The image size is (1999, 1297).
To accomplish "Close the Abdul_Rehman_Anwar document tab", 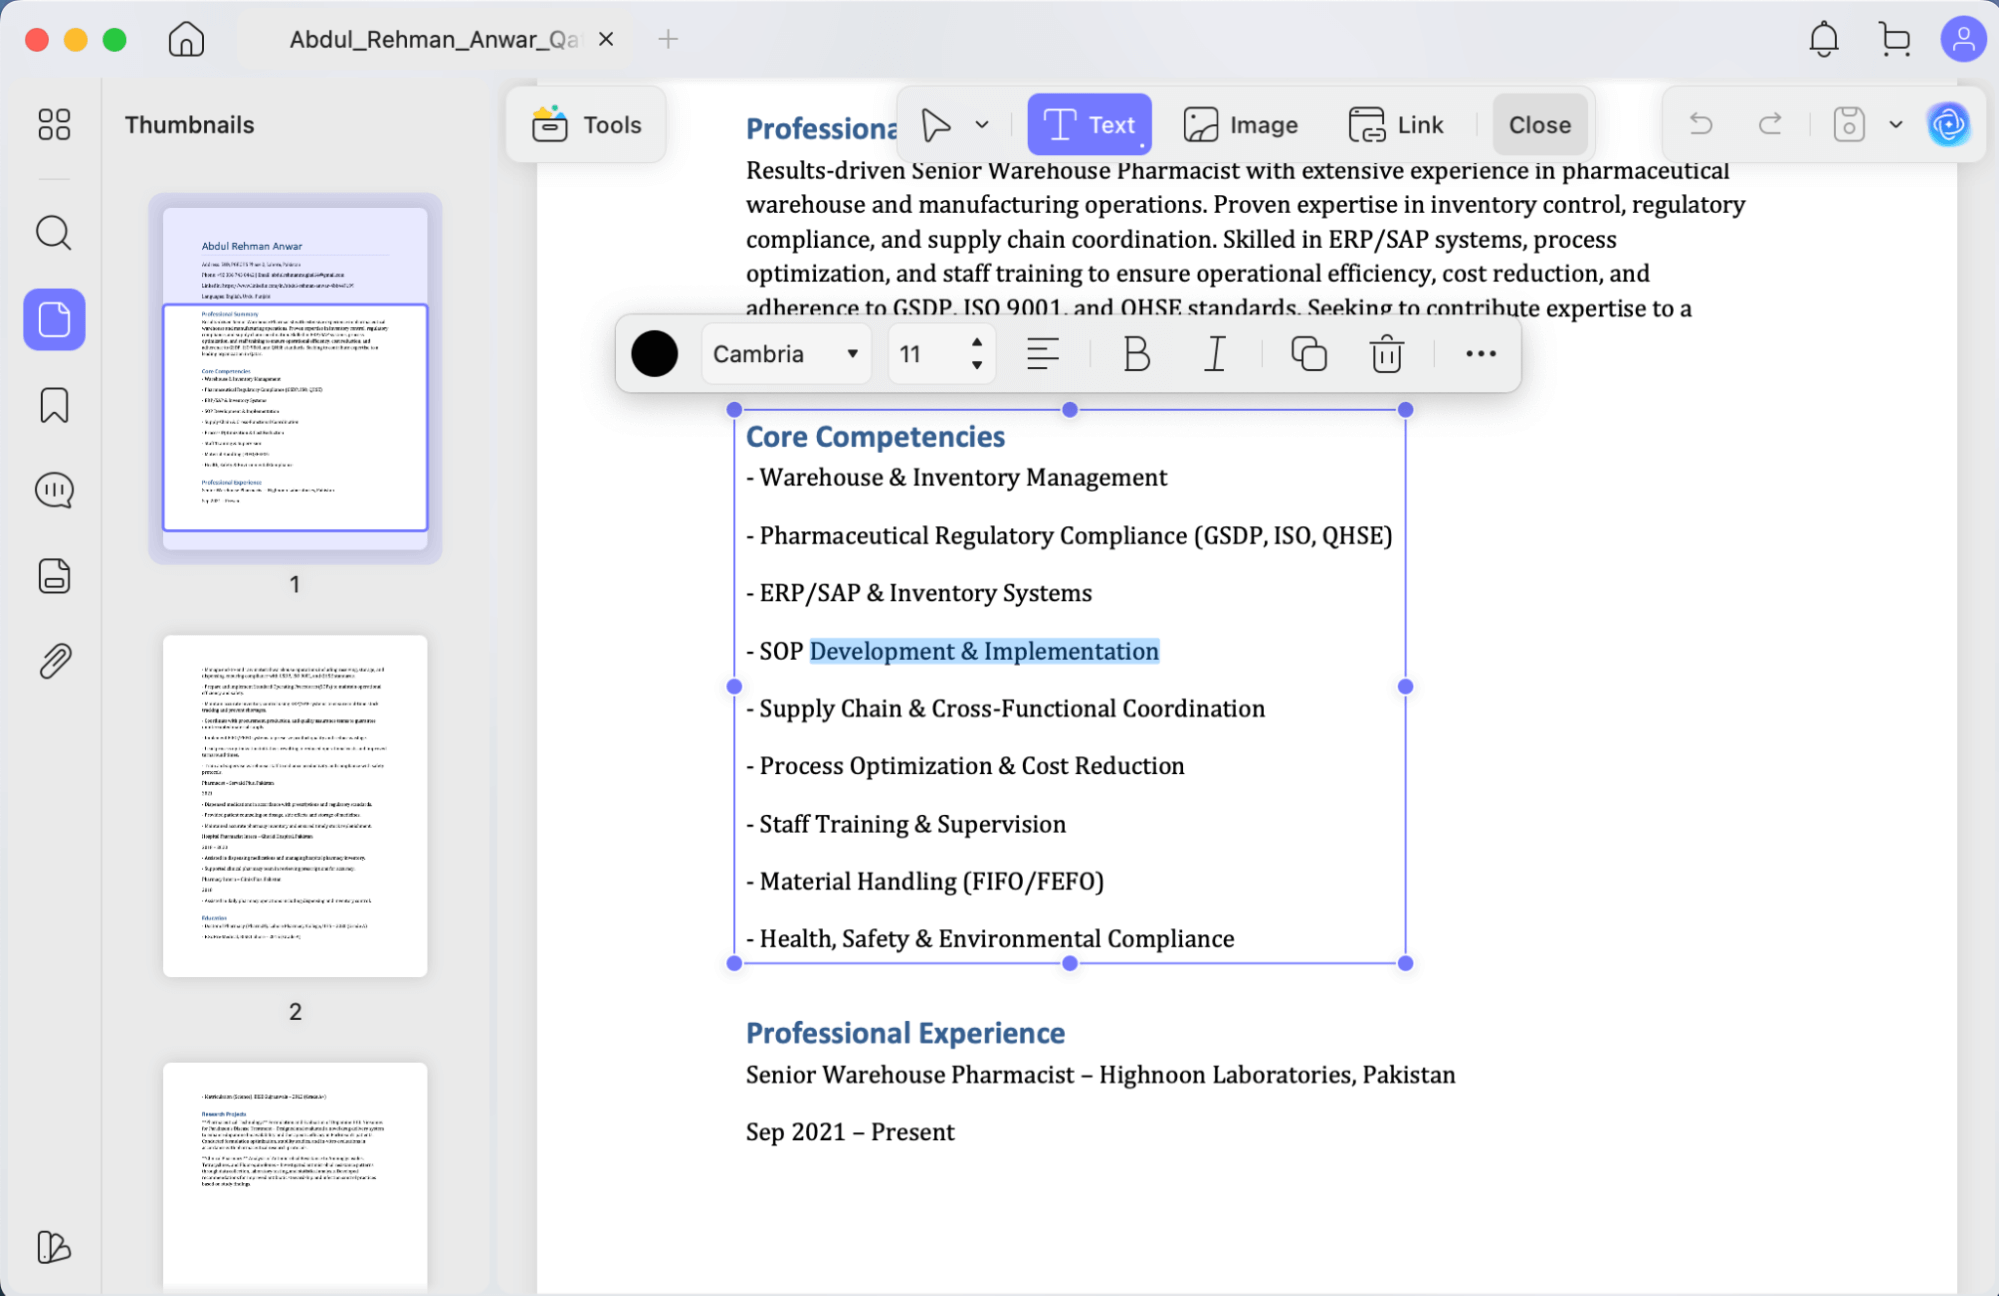I will click(606, 39).
